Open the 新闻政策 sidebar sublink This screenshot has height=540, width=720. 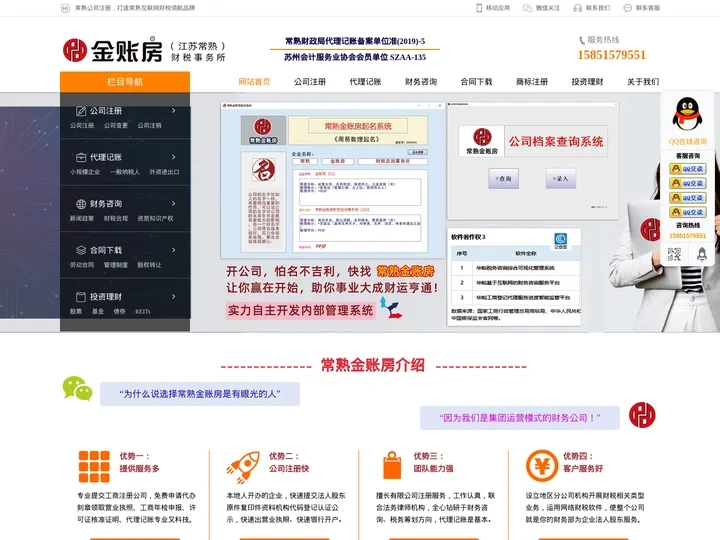tap(82, 219)
